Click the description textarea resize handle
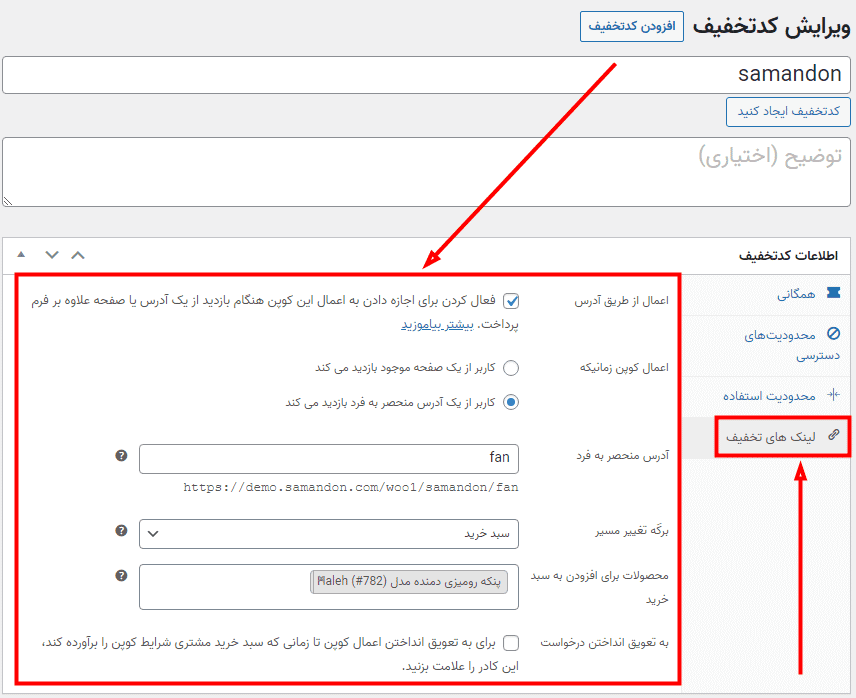 tap(8, 201)
